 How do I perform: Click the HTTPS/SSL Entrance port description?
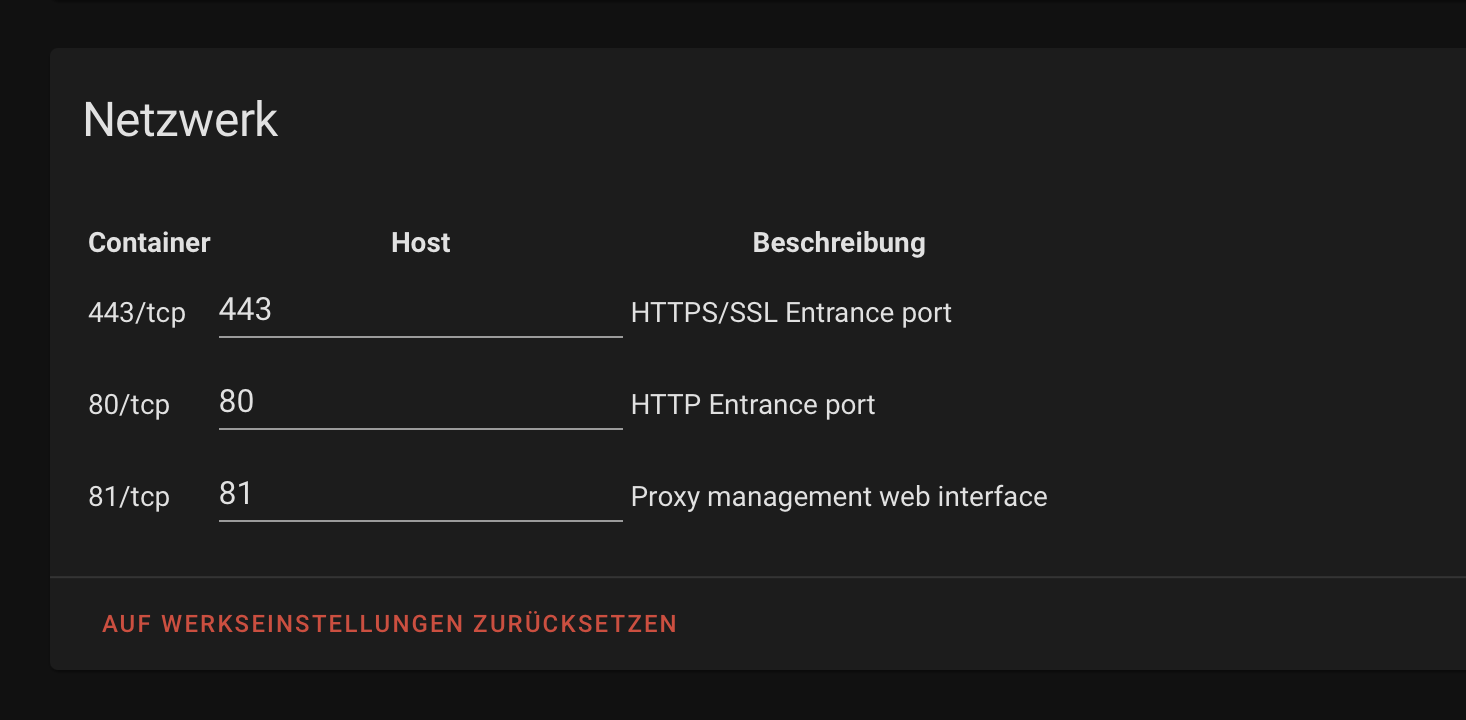790,312
